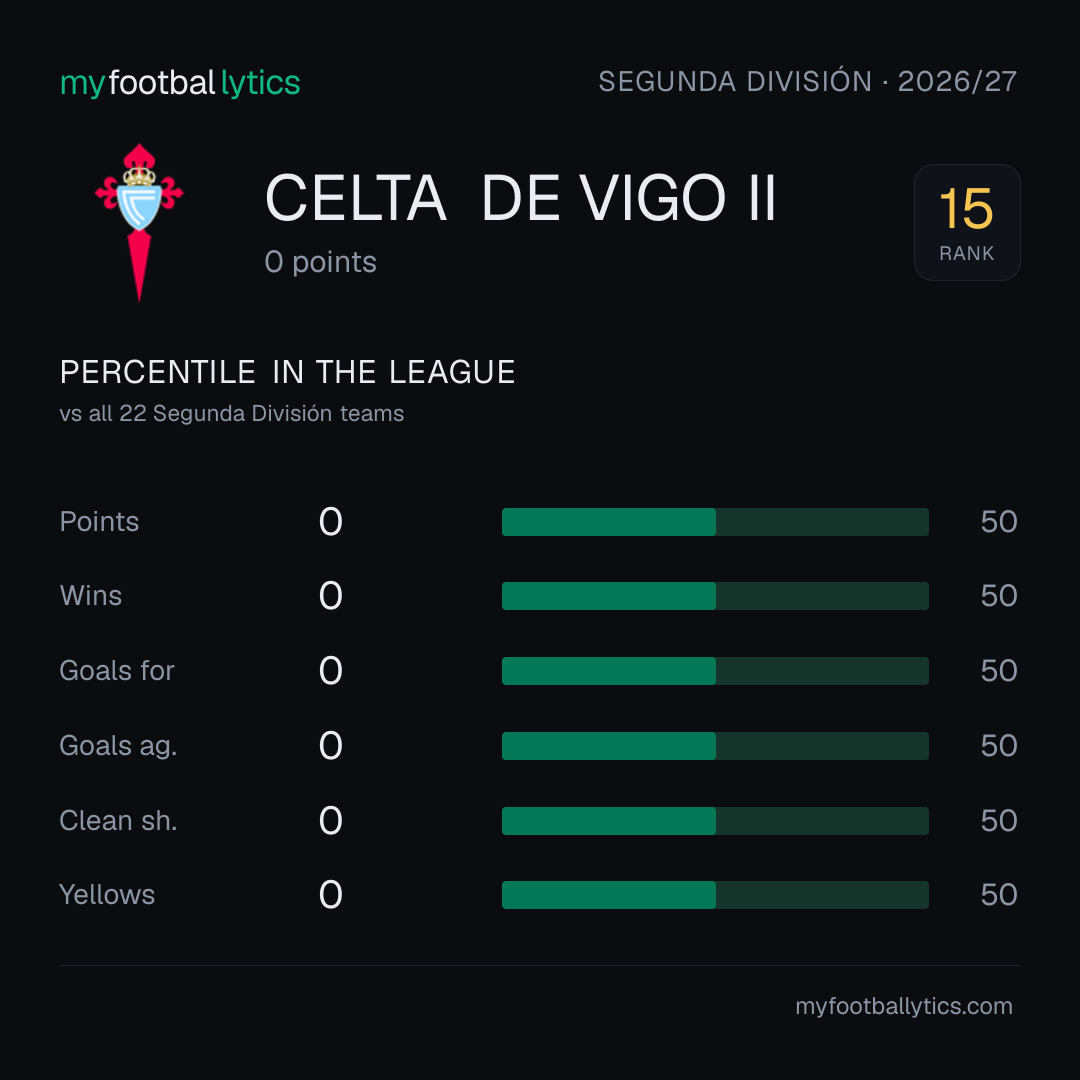This screenshot has width=1080, height=1080.
Task: Open the myfootballytics.com footer link
Action: 904,1006
